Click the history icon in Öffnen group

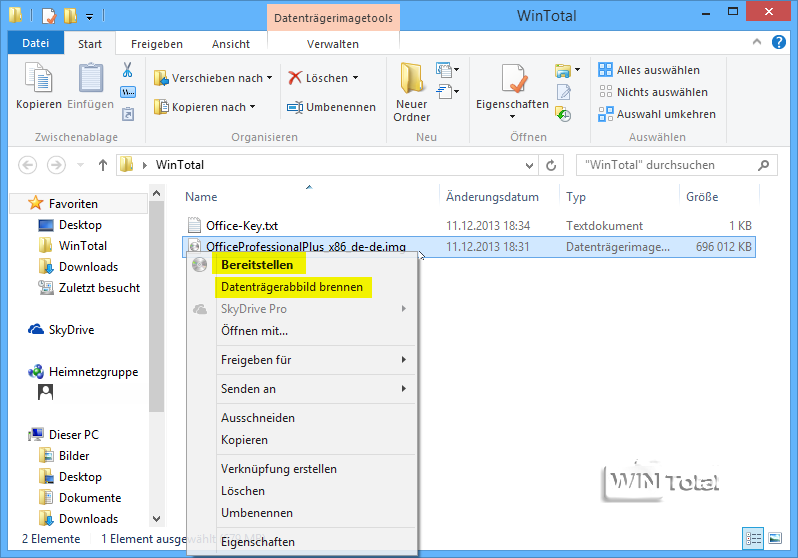(x=563, y=114)
